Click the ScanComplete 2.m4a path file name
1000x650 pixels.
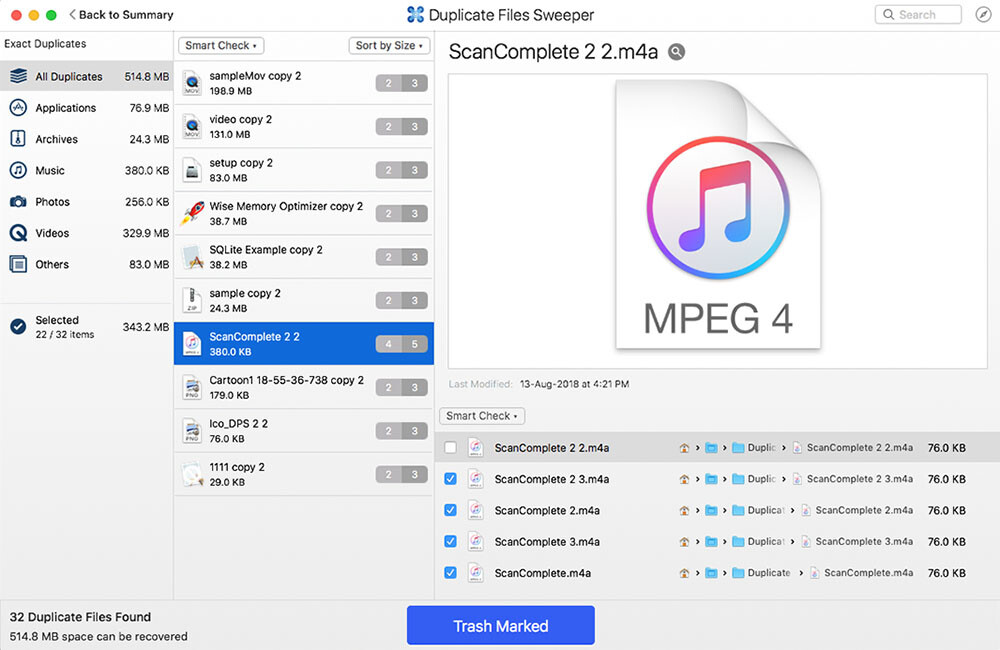[x=864, y=510]
